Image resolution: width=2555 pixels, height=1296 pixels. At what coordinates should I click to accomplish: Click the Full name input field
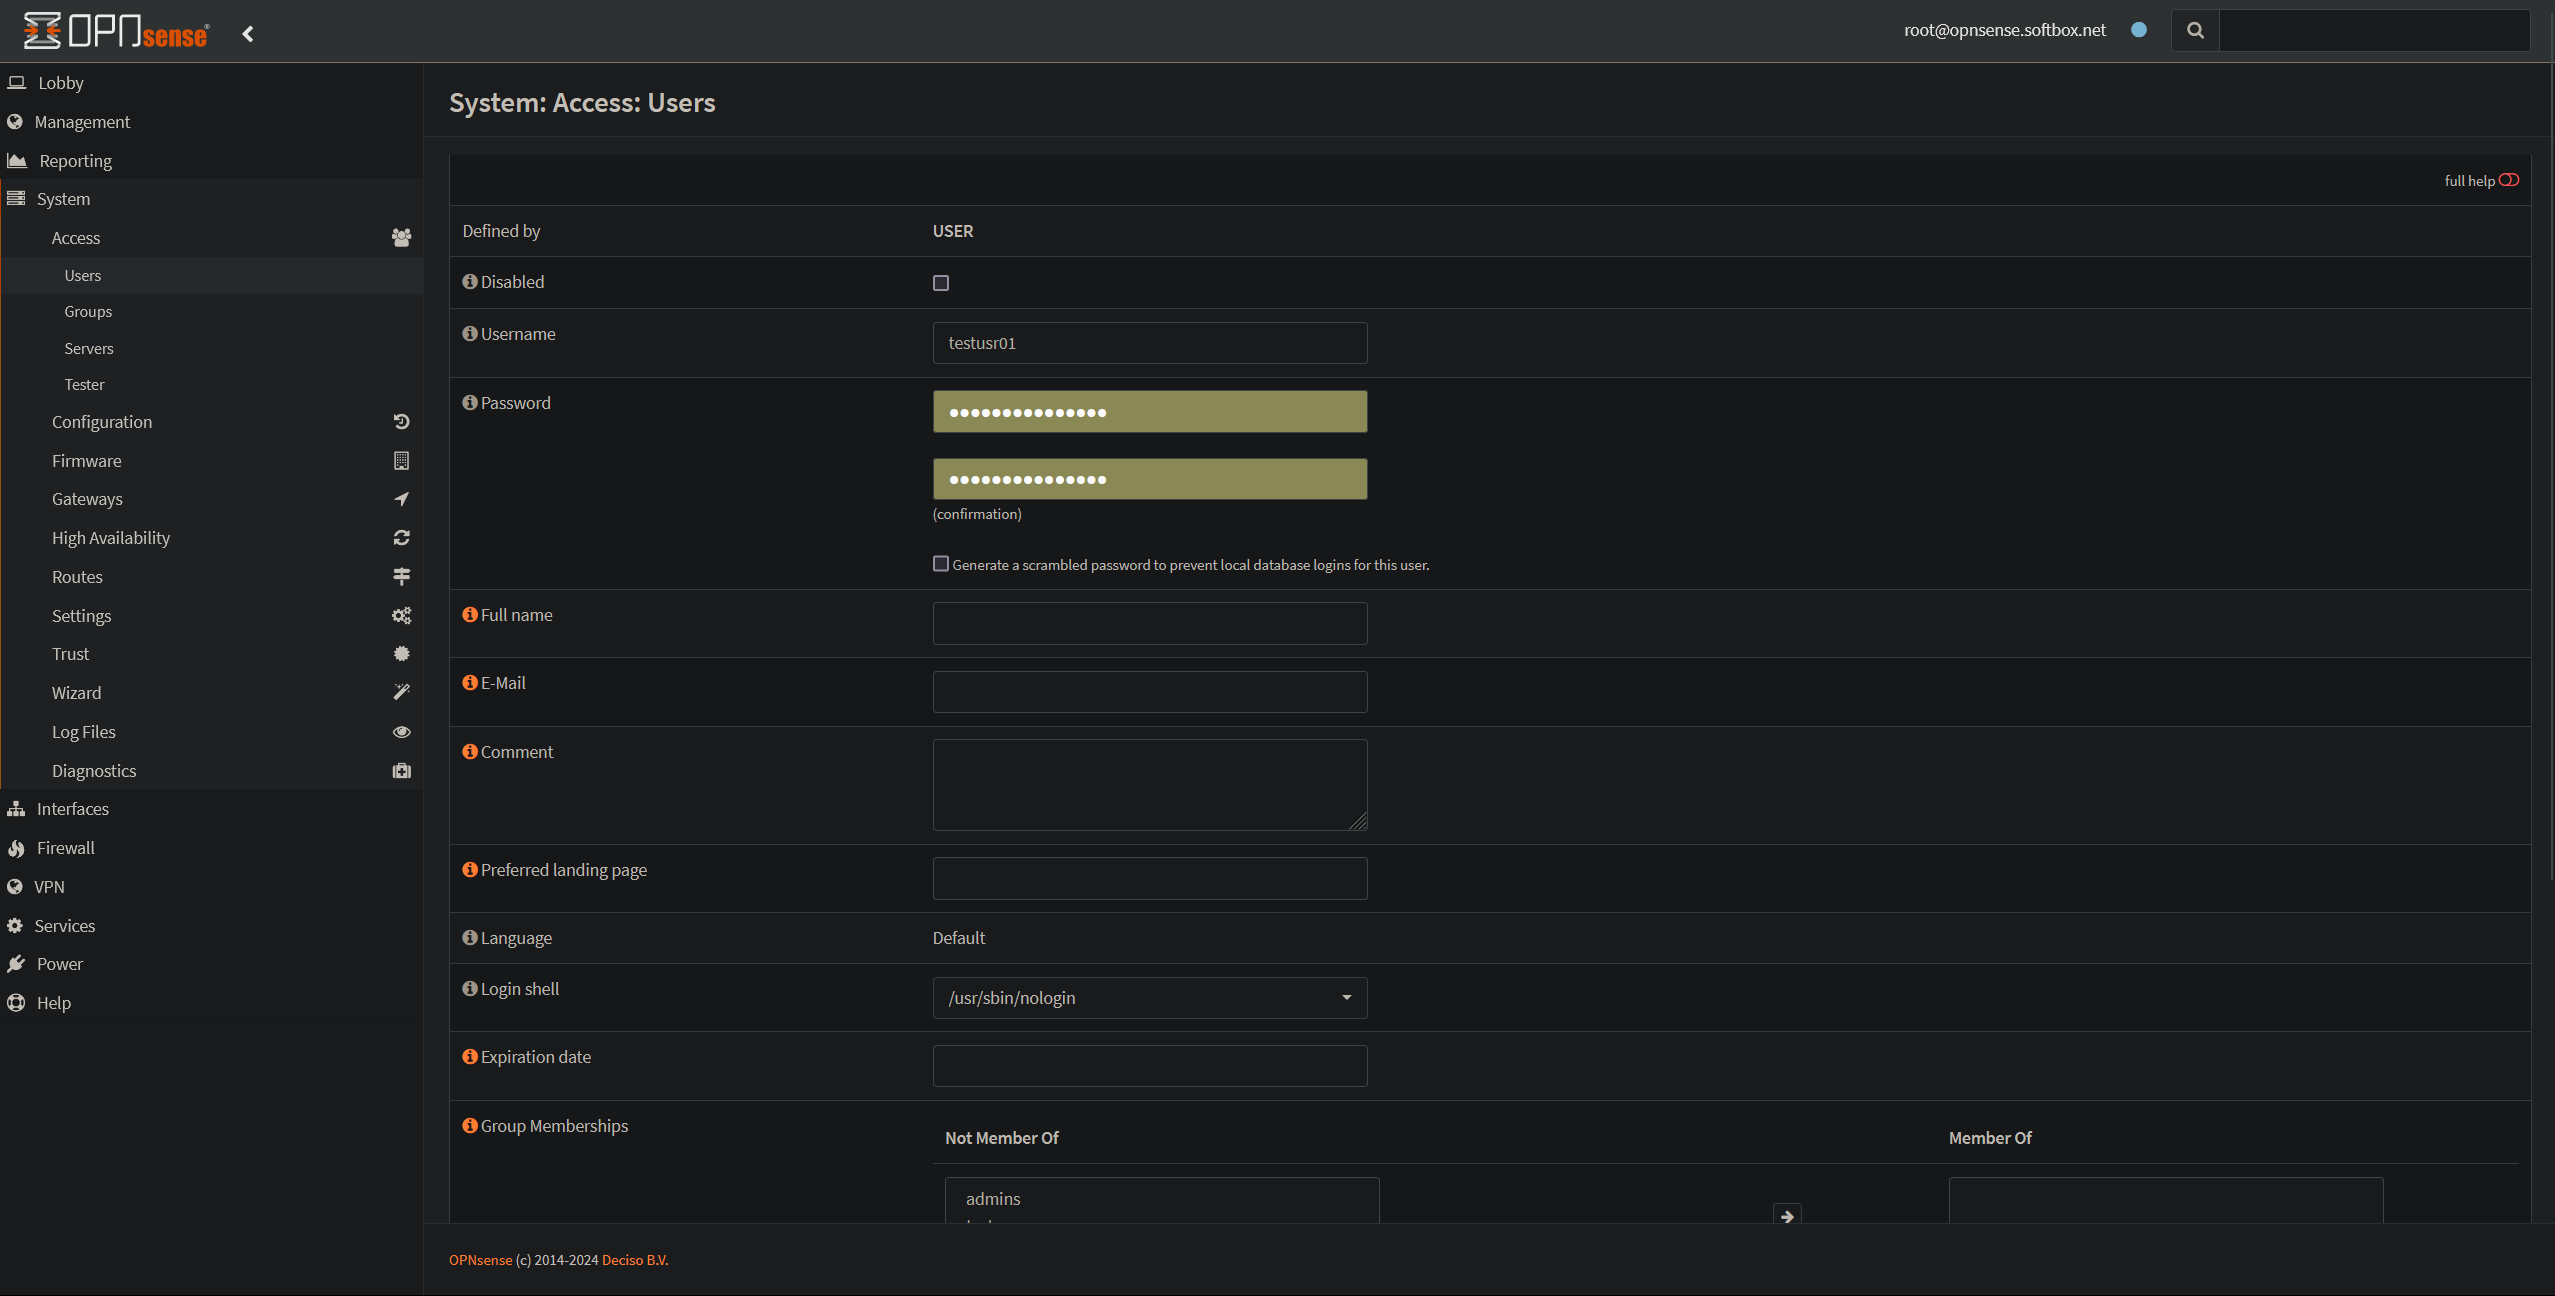1149,624
